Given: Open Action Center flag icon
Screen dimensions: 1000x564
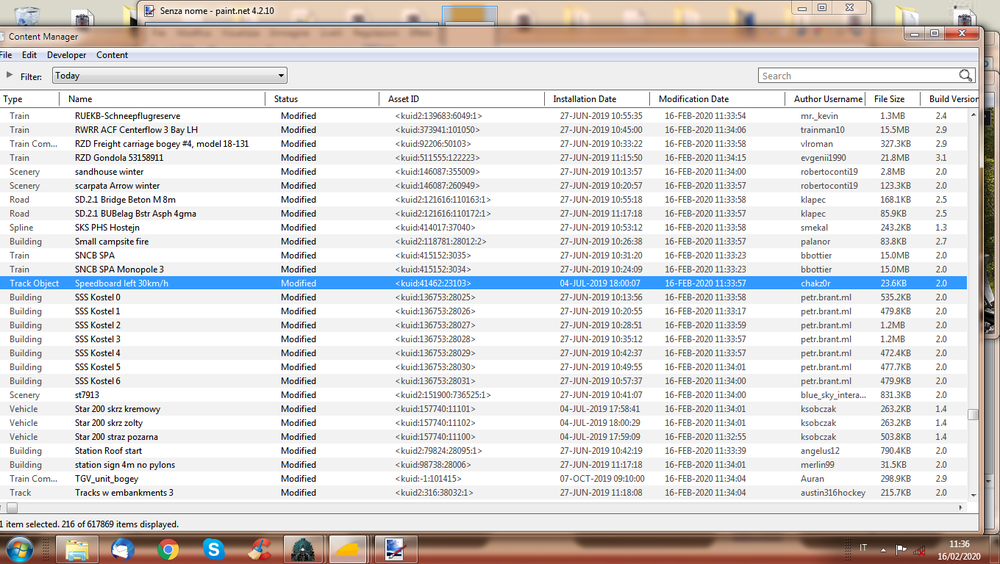Looking at the screenshot, I should coord(901,549).
